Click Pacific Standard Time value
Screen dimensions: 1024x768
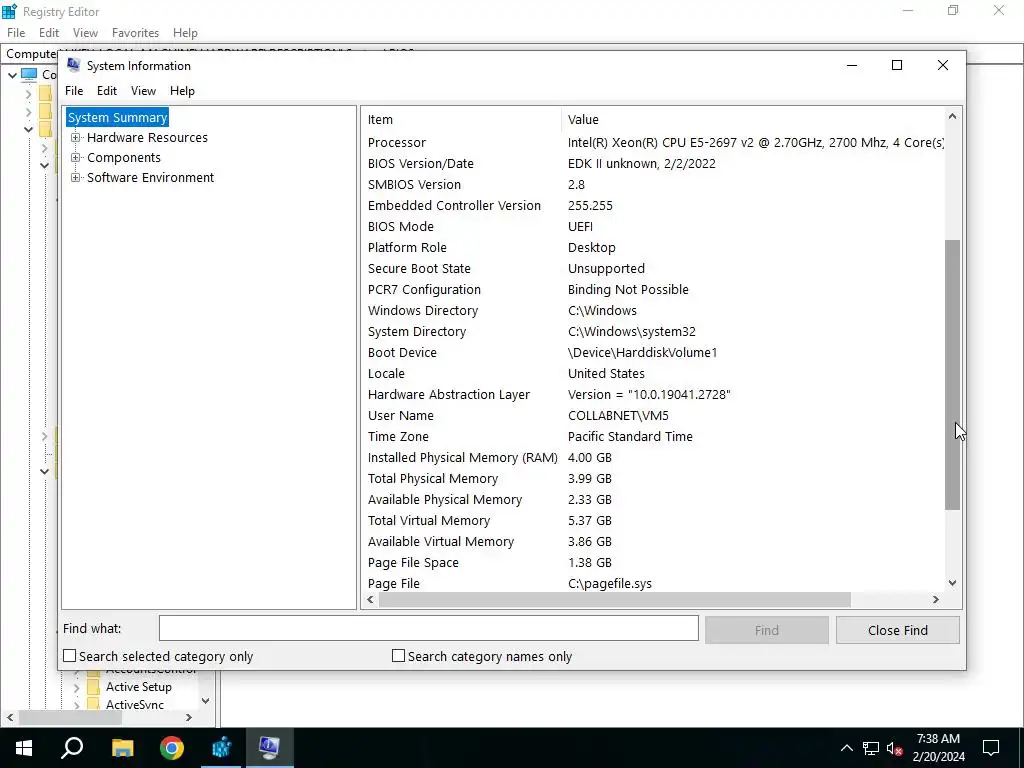pos(630,436)
